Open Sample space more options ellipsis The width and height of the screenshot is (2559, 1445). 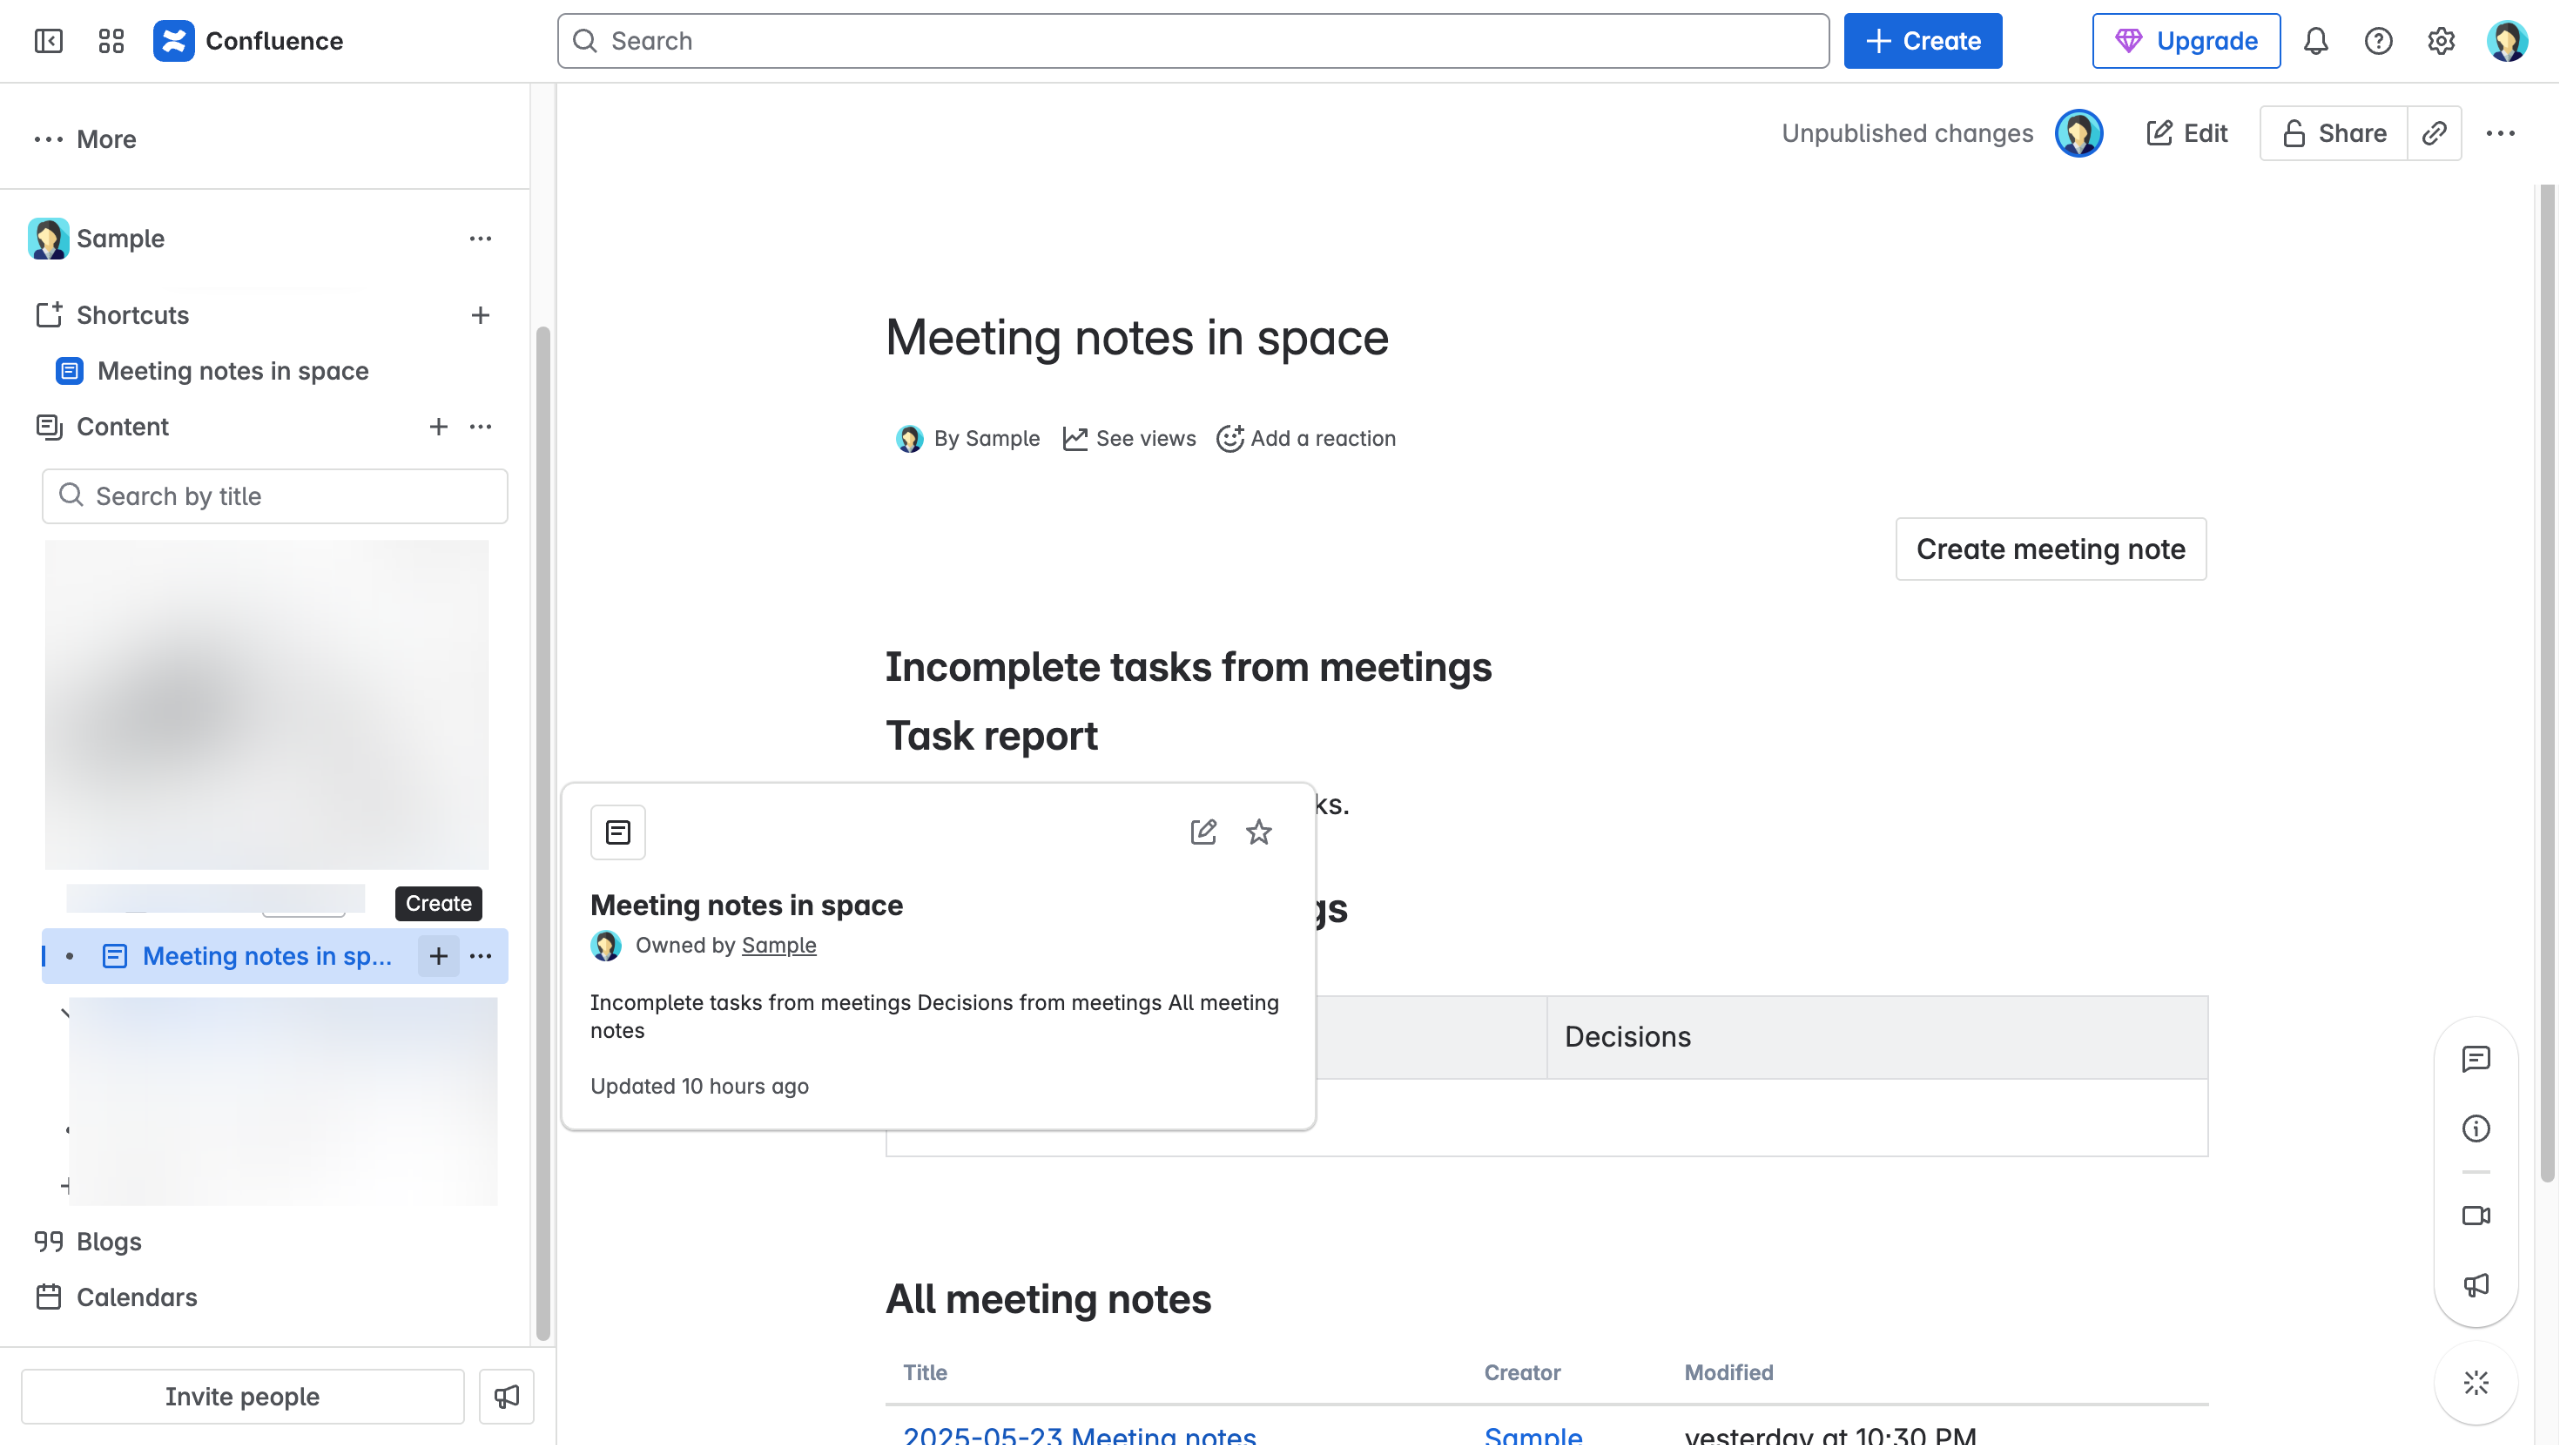pyautogui.click(x=480, y=238)
